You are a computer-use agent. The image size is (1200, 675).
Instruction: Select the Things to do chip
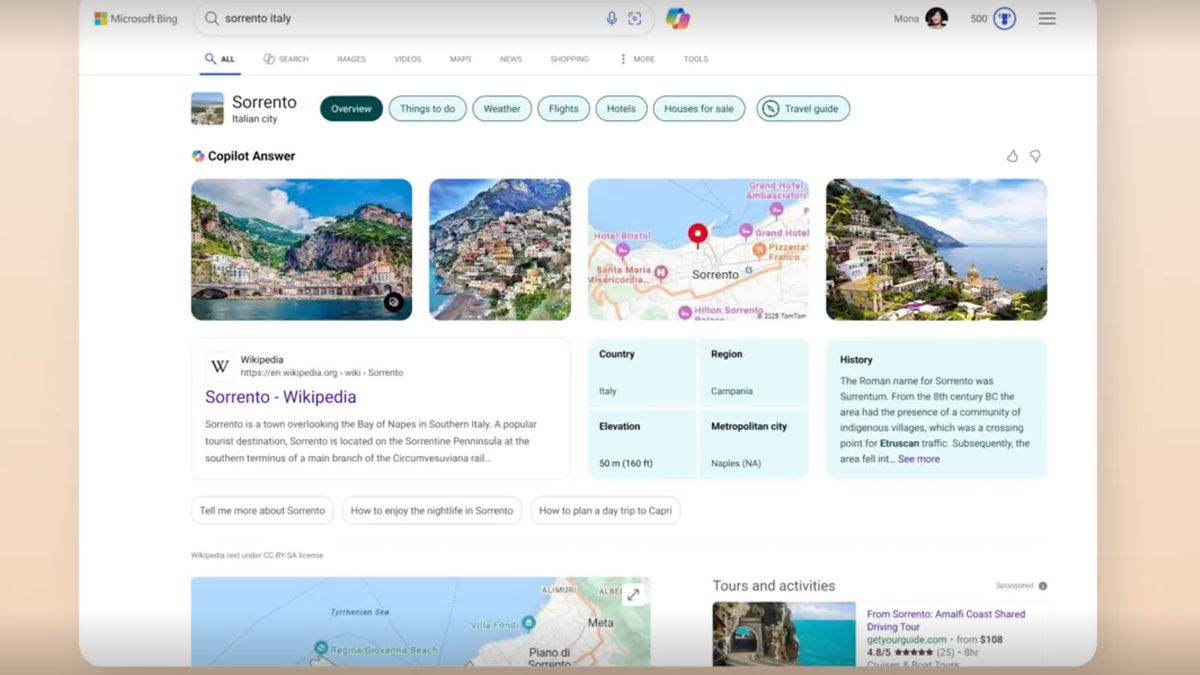[x=427, y=109]
